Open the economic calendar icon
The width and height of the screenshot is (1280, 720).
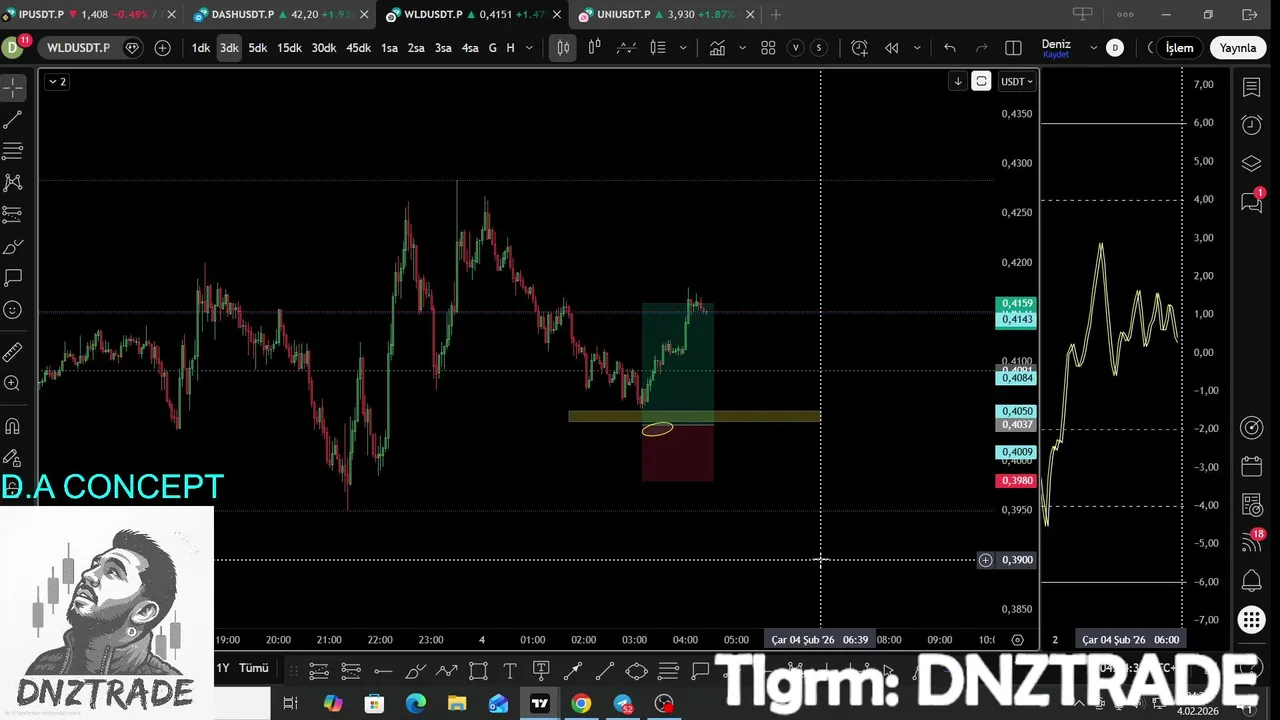[x=1251, y=467]
